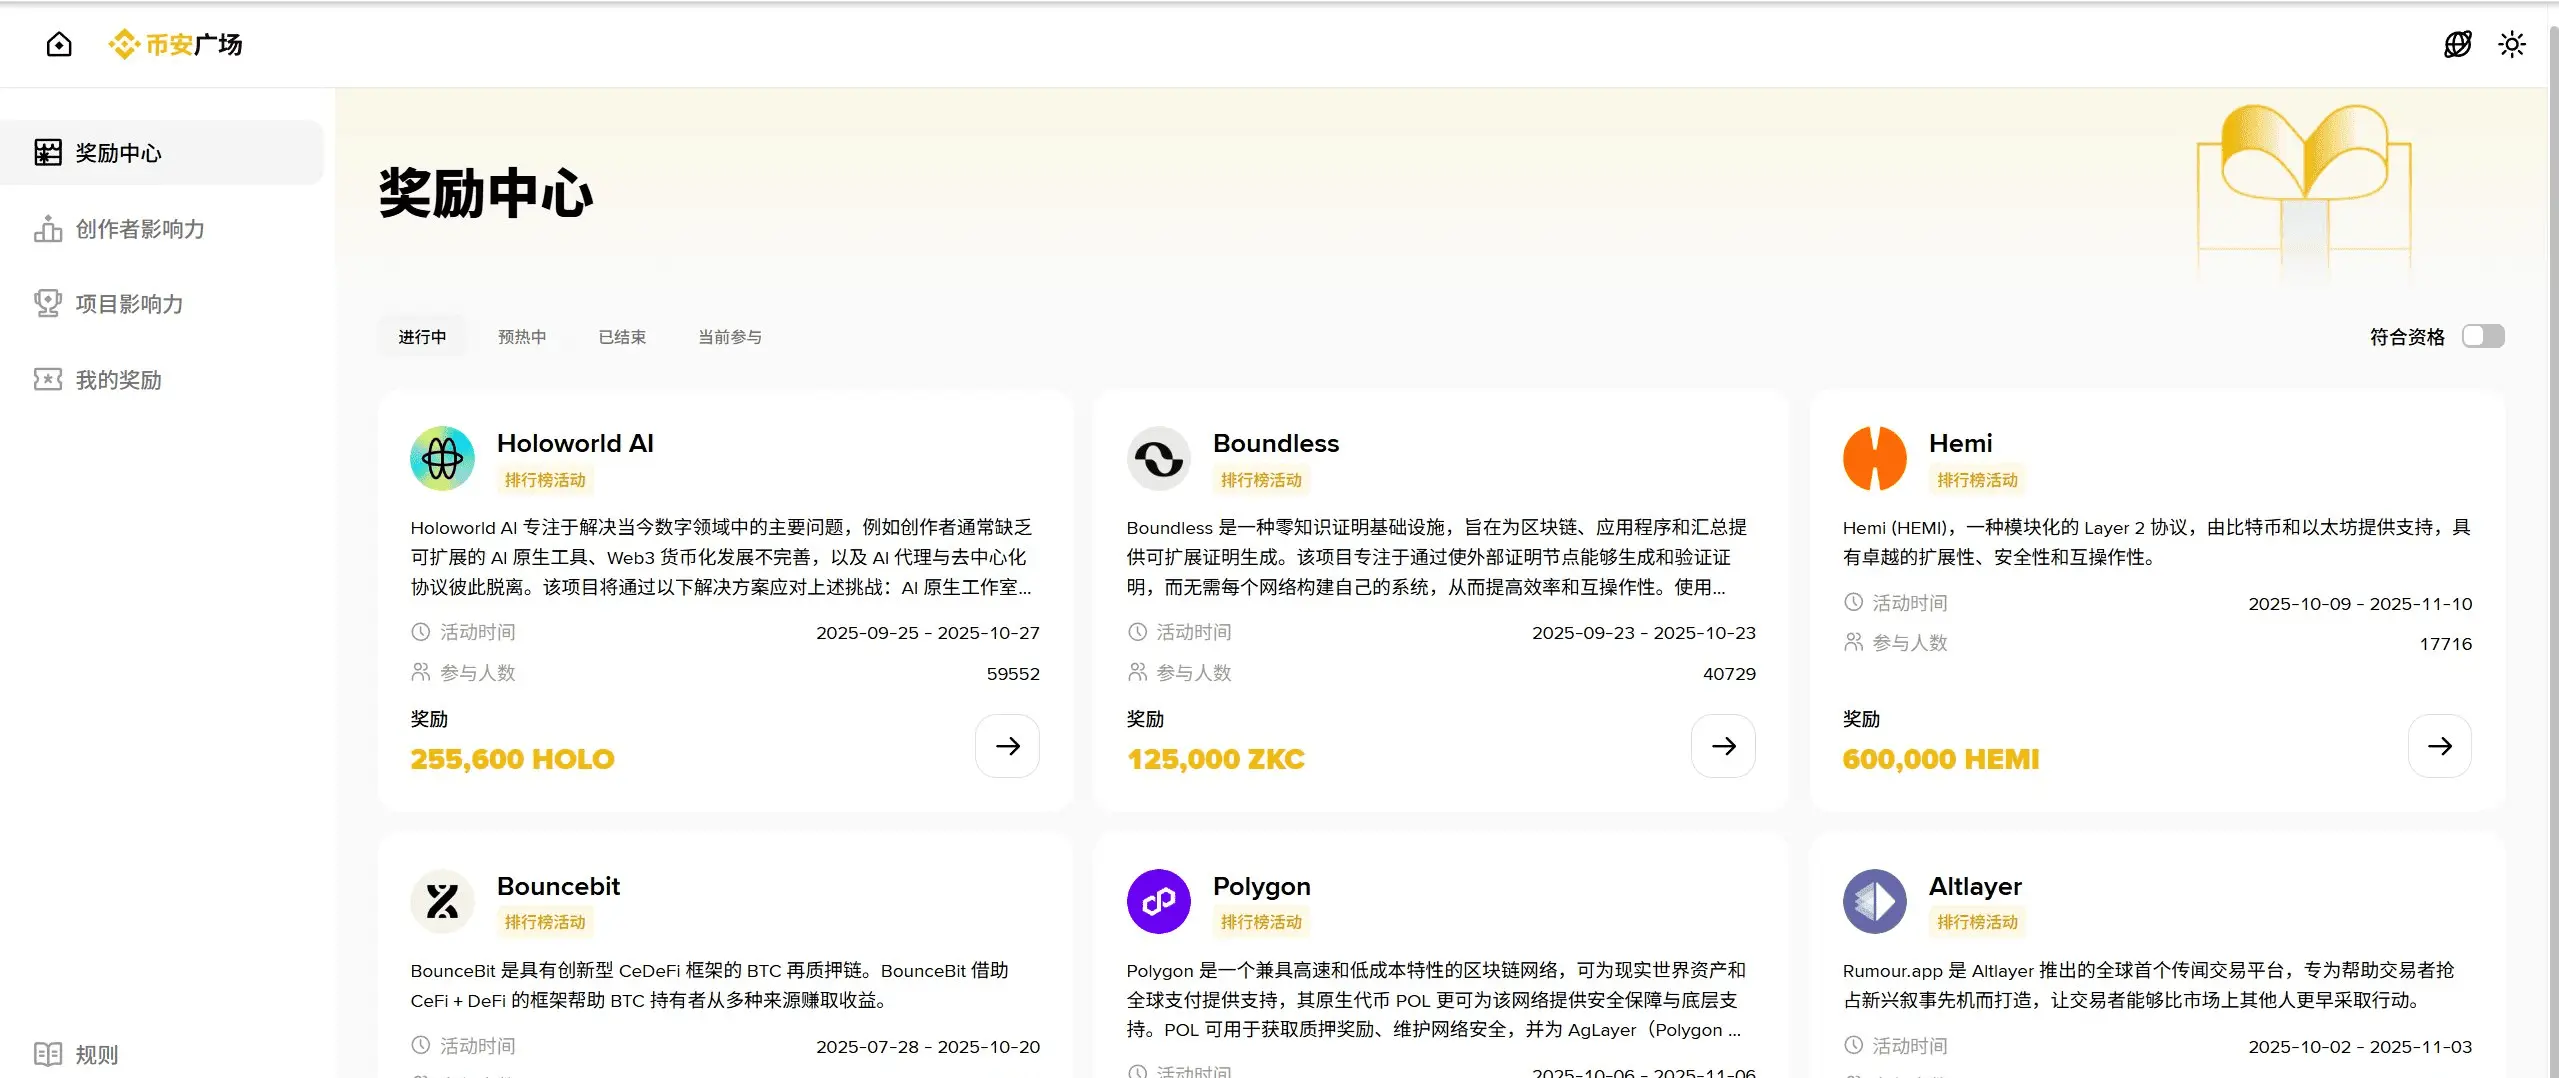Click the Bouncebit date range 2025-07-28 - 2025-10-20
2559x1078 pixels.
(928, 1047)
